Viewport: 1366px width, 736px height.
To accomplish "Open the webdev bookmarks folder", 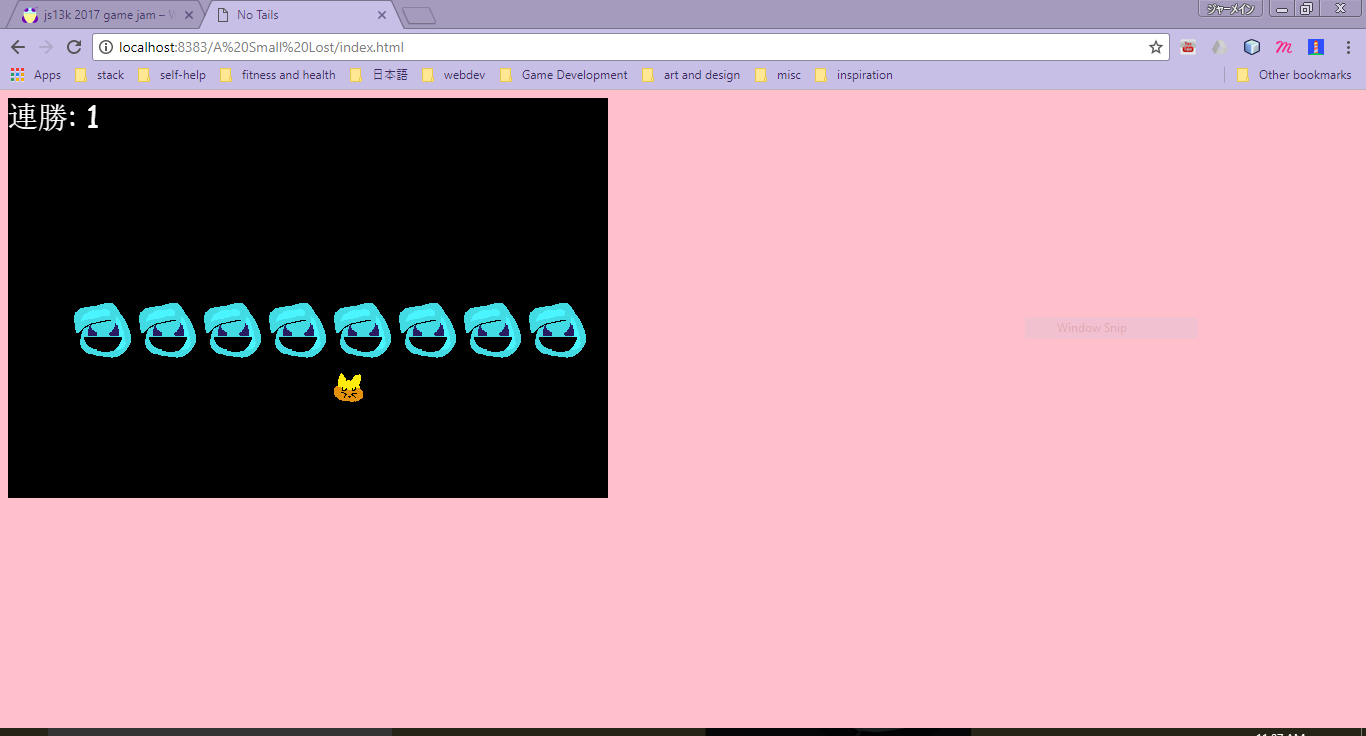I will 454,75.
